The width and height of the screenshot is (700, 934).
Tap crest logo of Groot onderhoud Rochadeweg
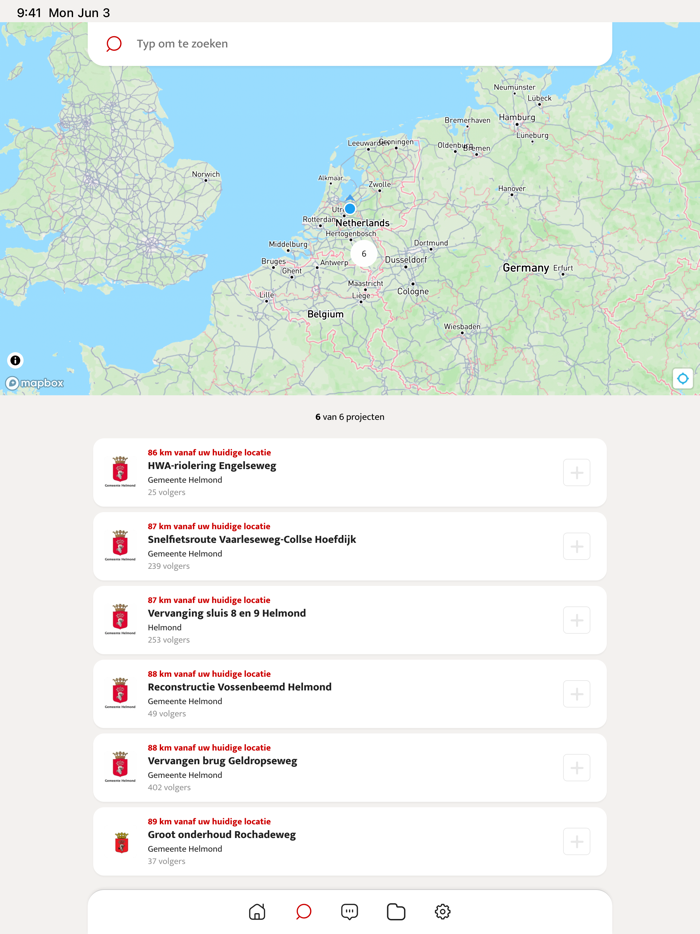pos(122,843)
